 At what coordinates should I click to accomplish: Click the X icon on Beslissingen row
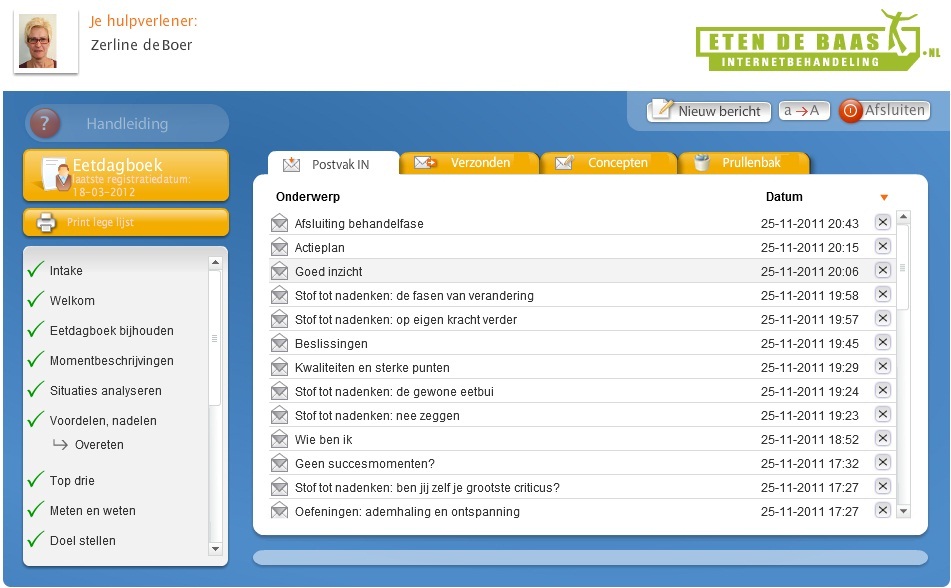point(882,342)
